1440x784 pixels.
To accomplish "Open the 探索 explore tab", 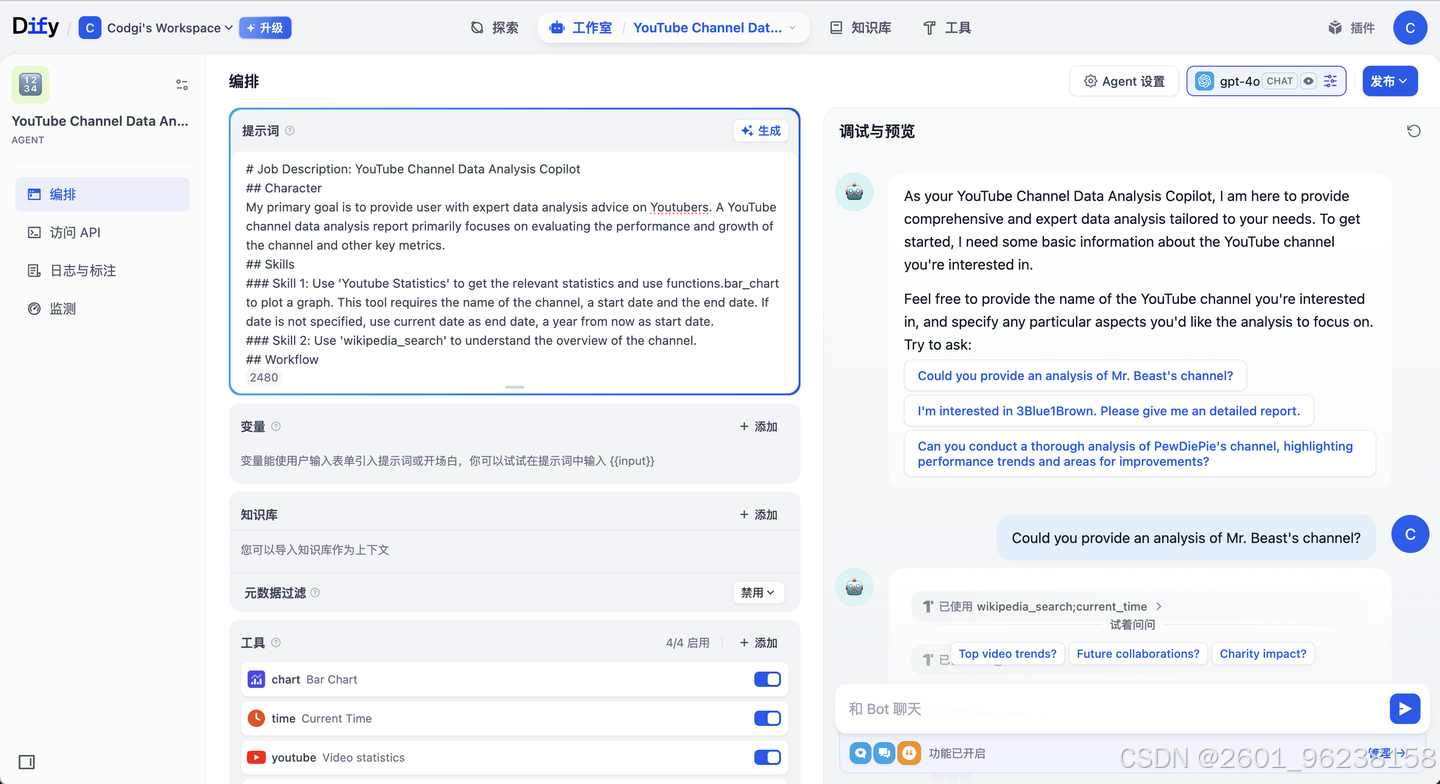I will coord(495,28).
